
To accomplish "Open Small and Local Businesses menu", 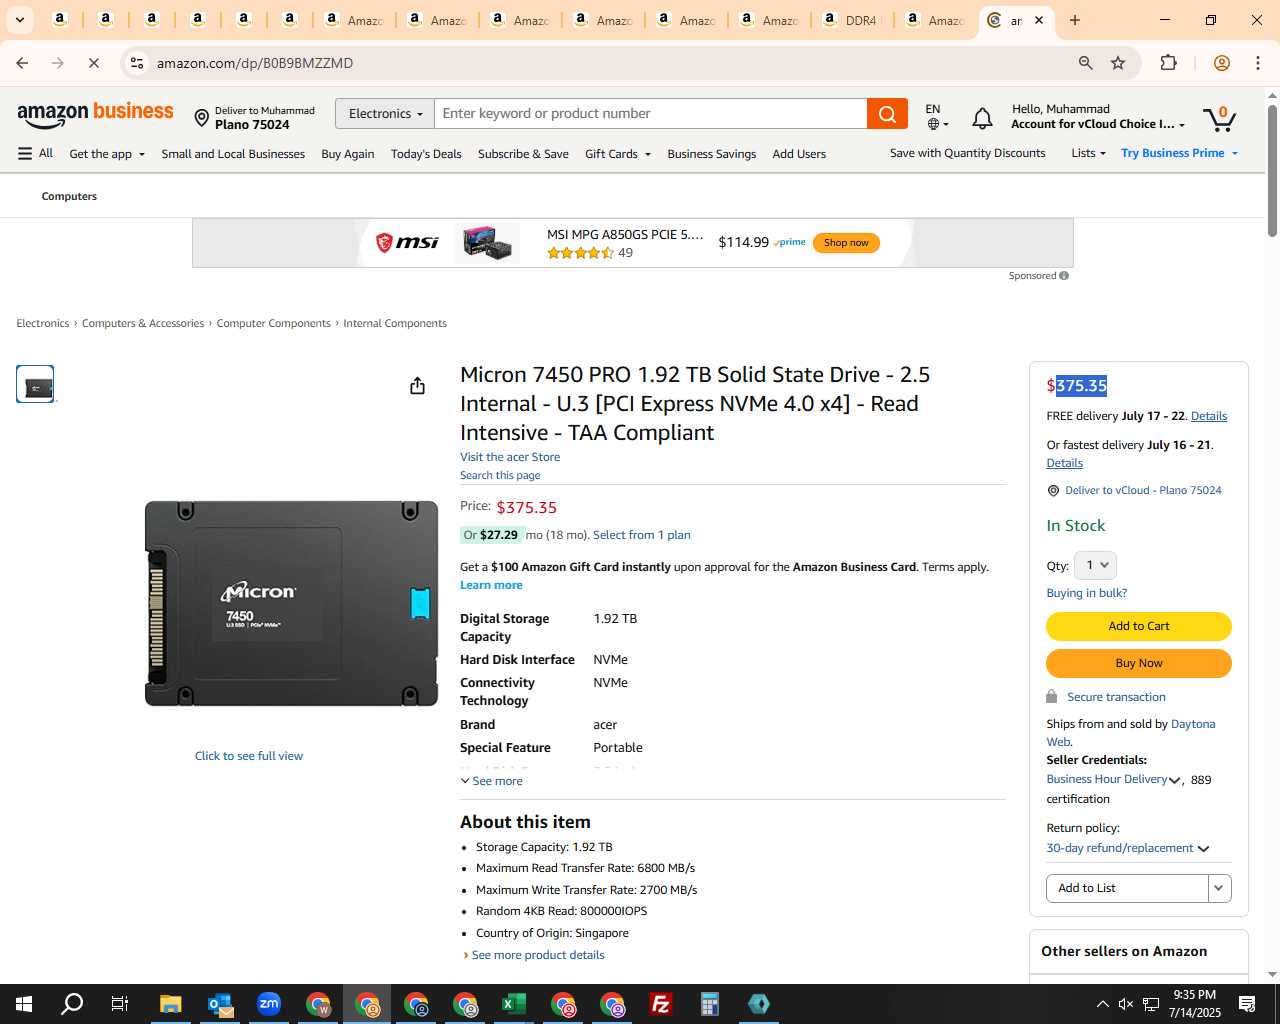I will [x=233, y=154].
